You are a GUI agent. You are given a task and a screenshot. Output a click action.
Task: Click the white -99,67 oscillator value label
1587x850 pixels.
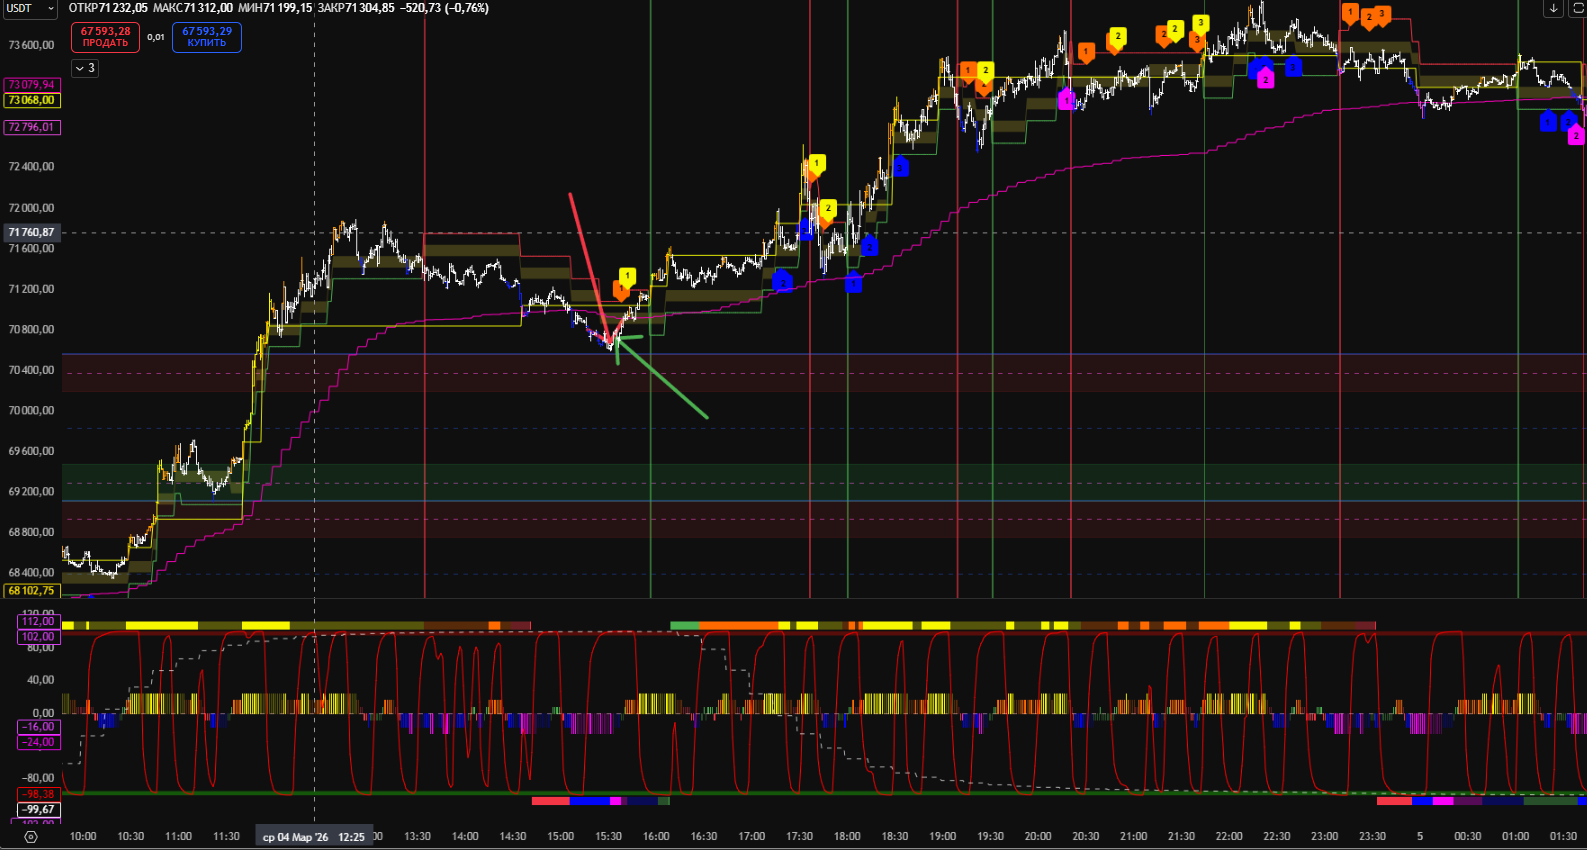tap(39, 809)
